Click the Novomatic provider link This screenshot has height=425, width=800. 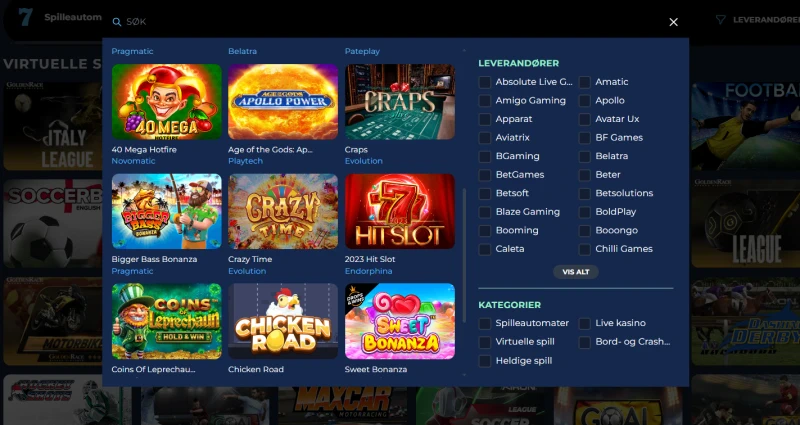tap(134, 160)
